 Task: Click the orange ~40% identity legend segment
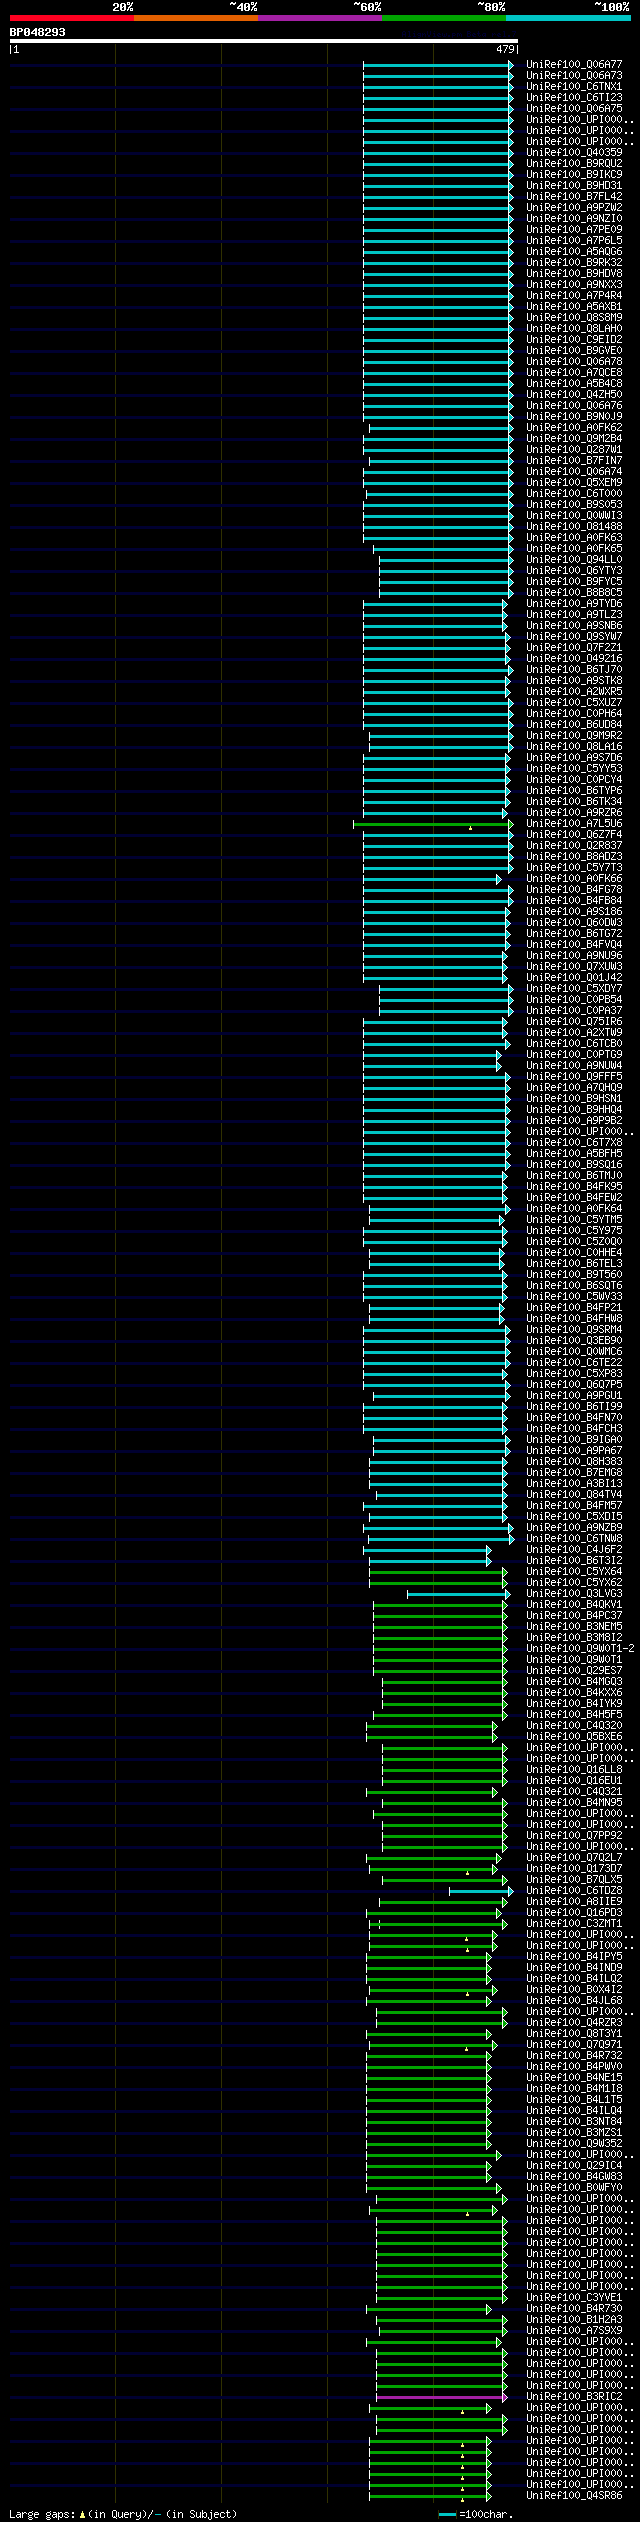[x=195, y=18]
